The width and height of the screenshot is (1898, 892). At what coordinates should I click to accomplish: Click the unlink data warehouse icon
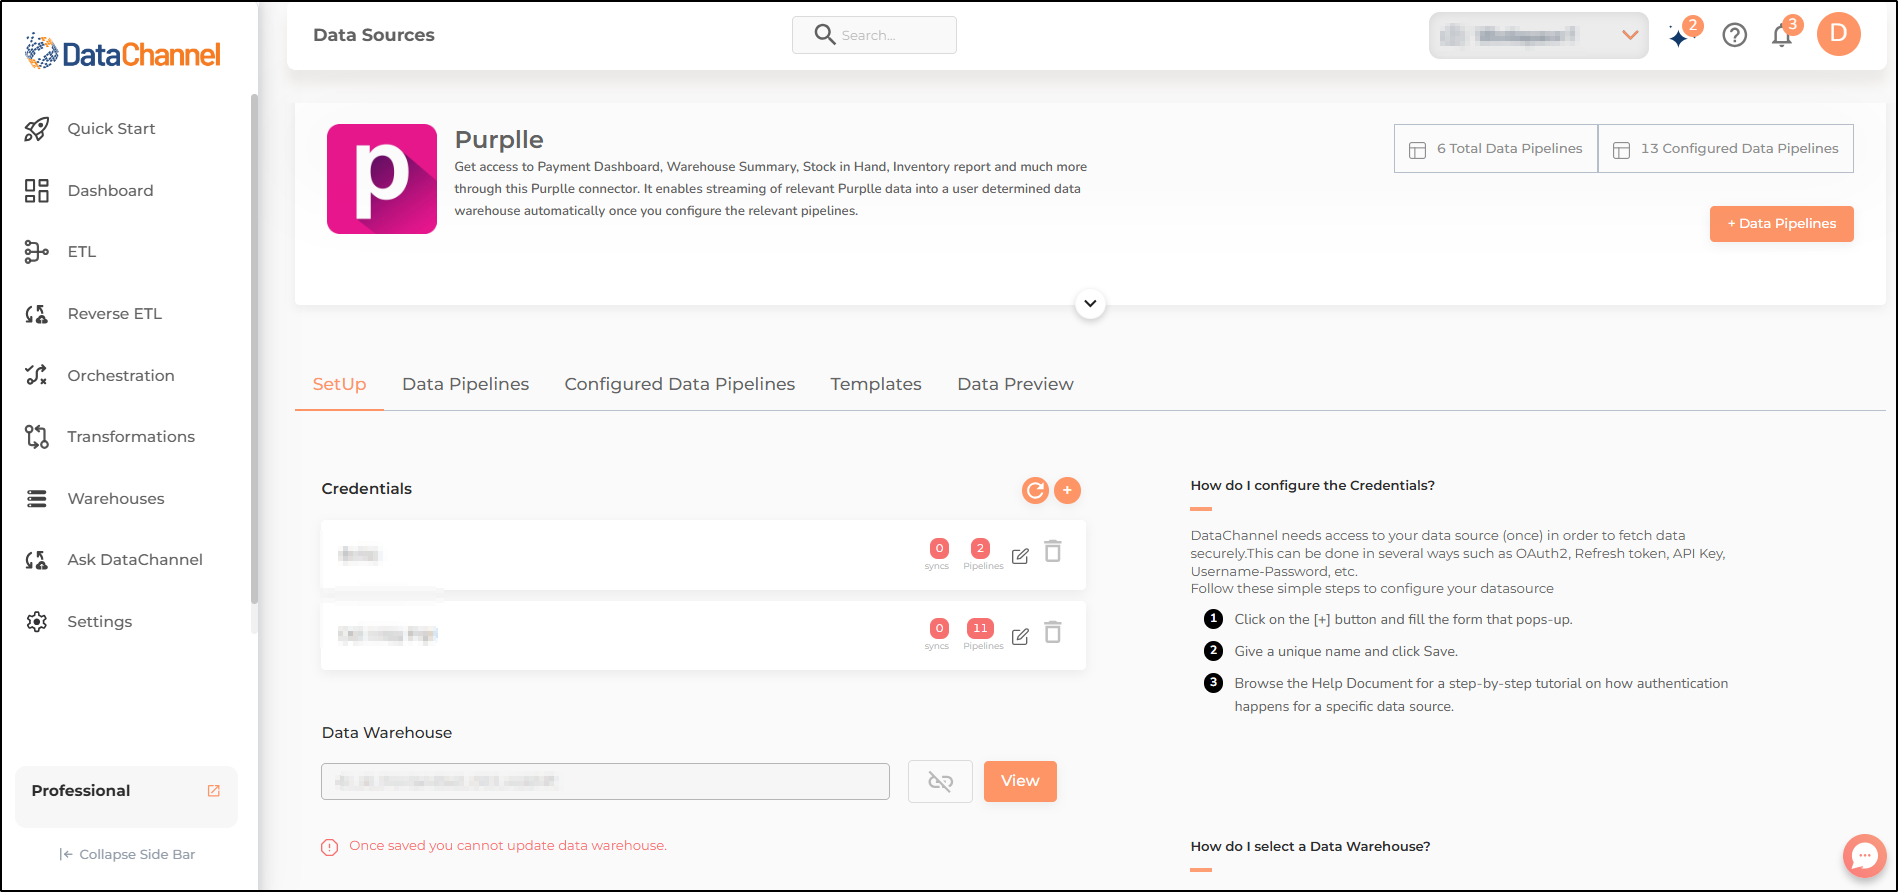tap(940, 781)
